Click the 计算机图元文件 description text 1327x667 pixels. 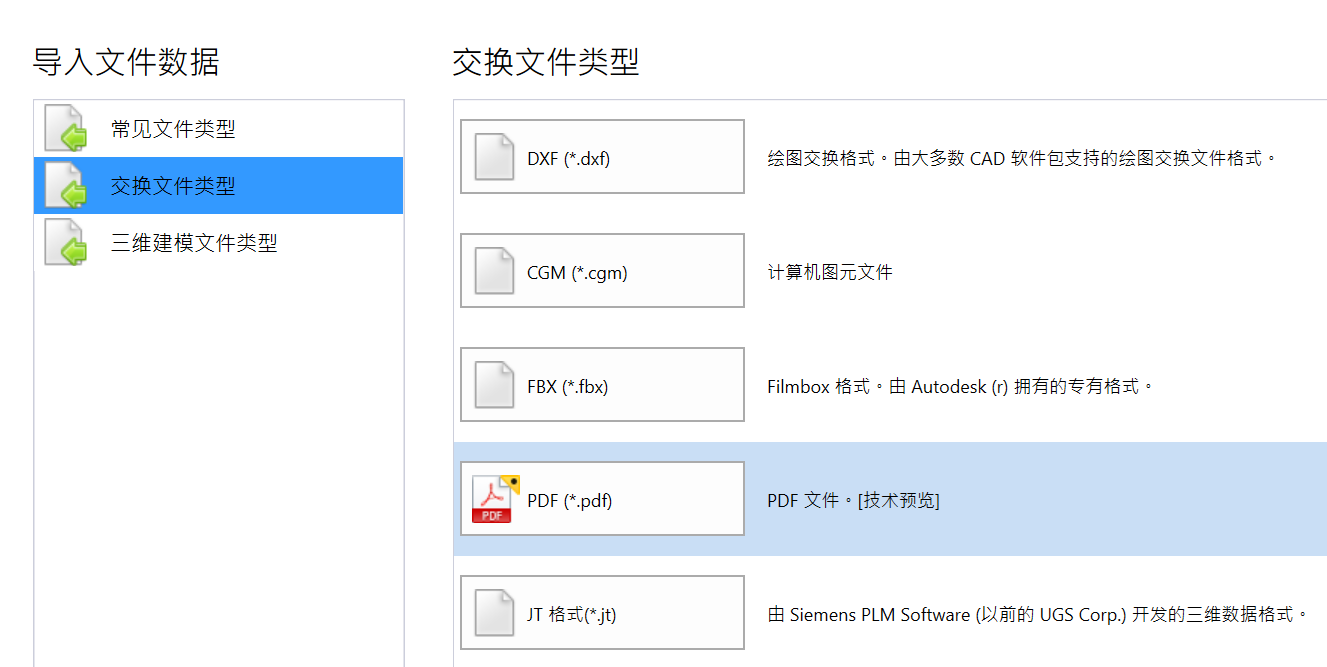pyautogui.click(x=830, y=272)
